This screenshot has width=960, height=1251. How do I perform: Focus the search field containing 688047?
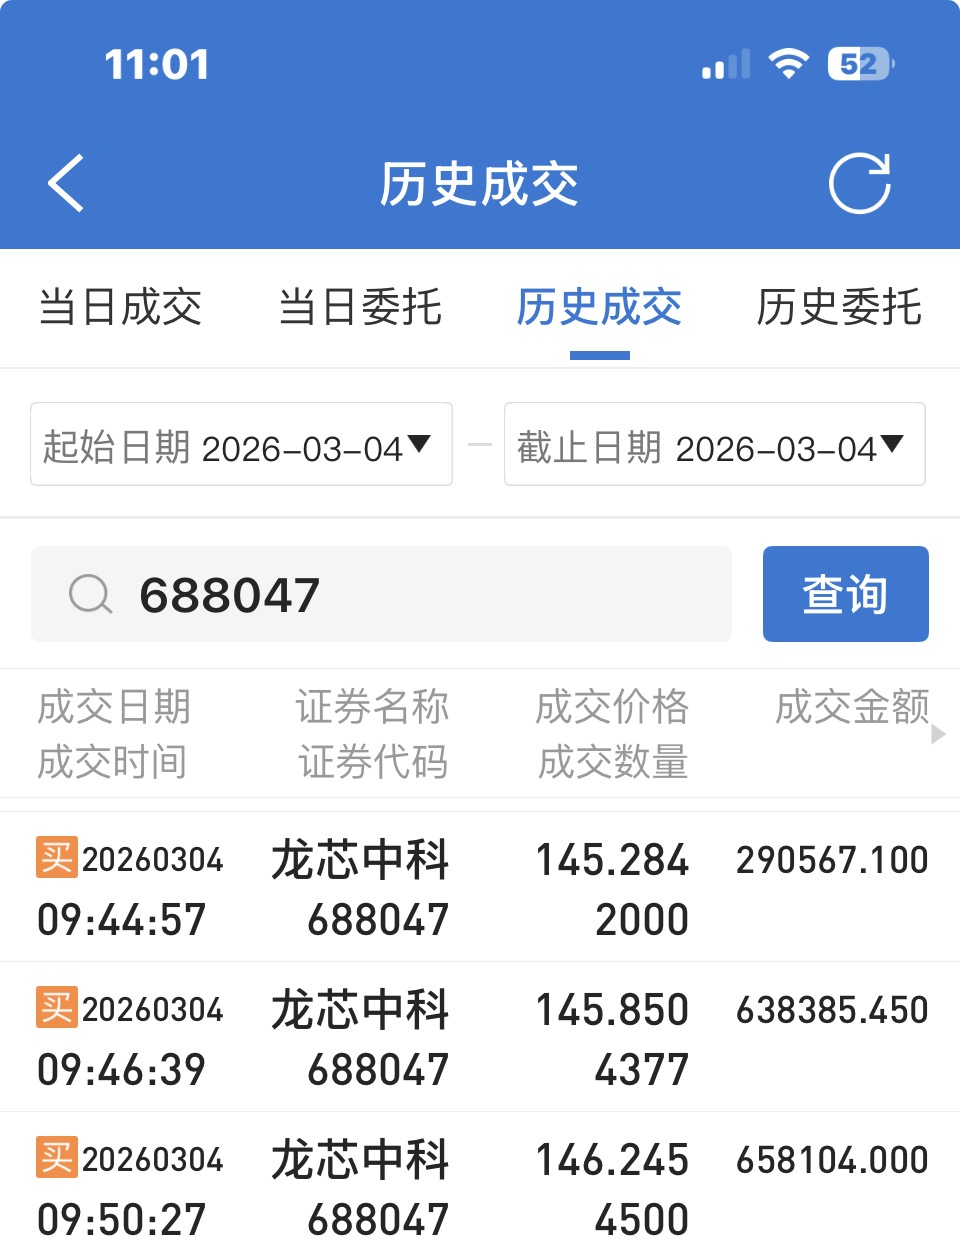pos(381,594)
